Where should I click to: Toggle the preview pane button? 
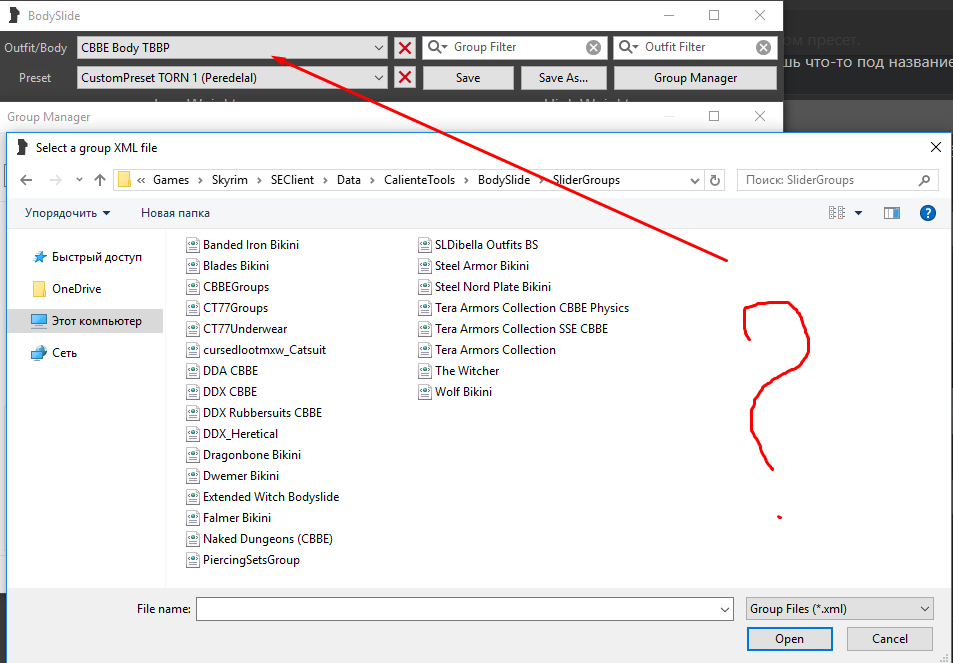pos(892,213)
